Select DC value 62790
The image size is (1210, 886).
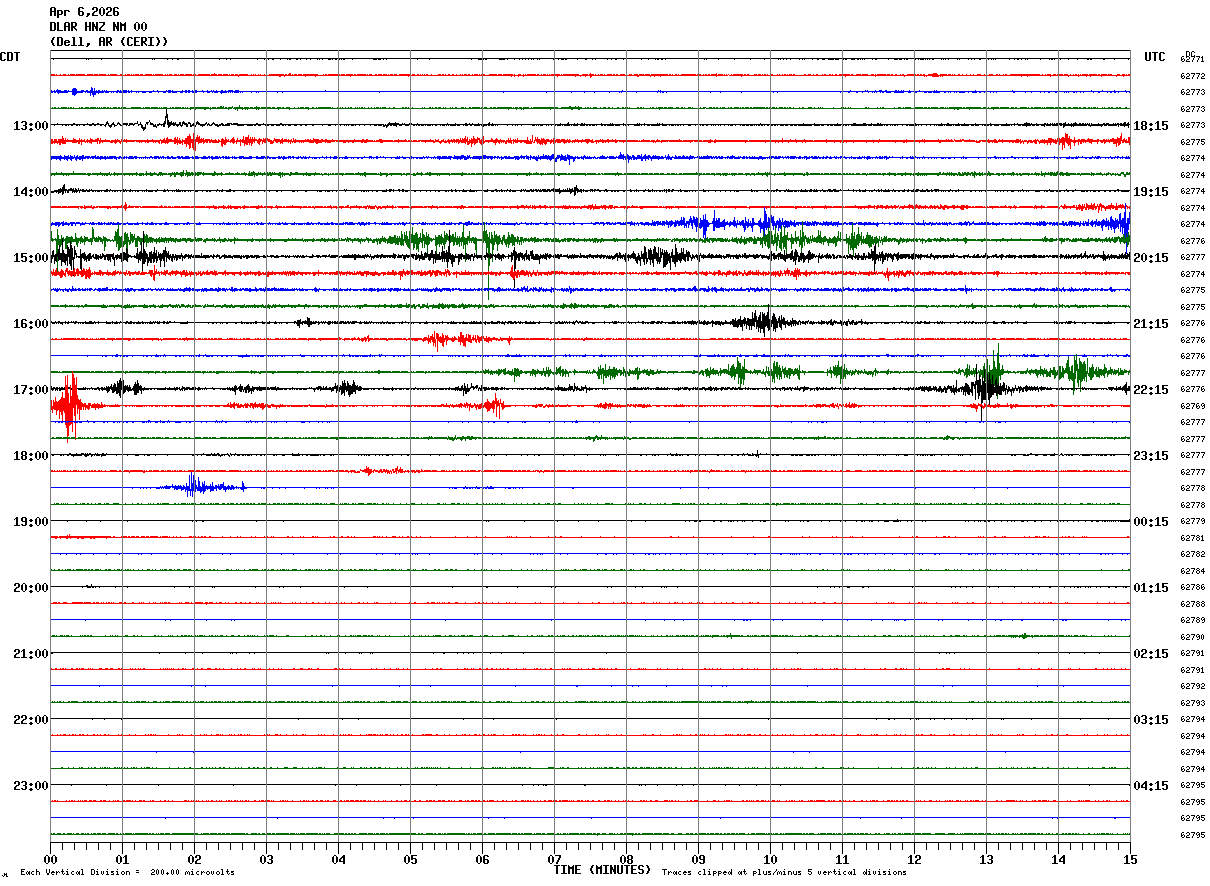click(1192, 637)
